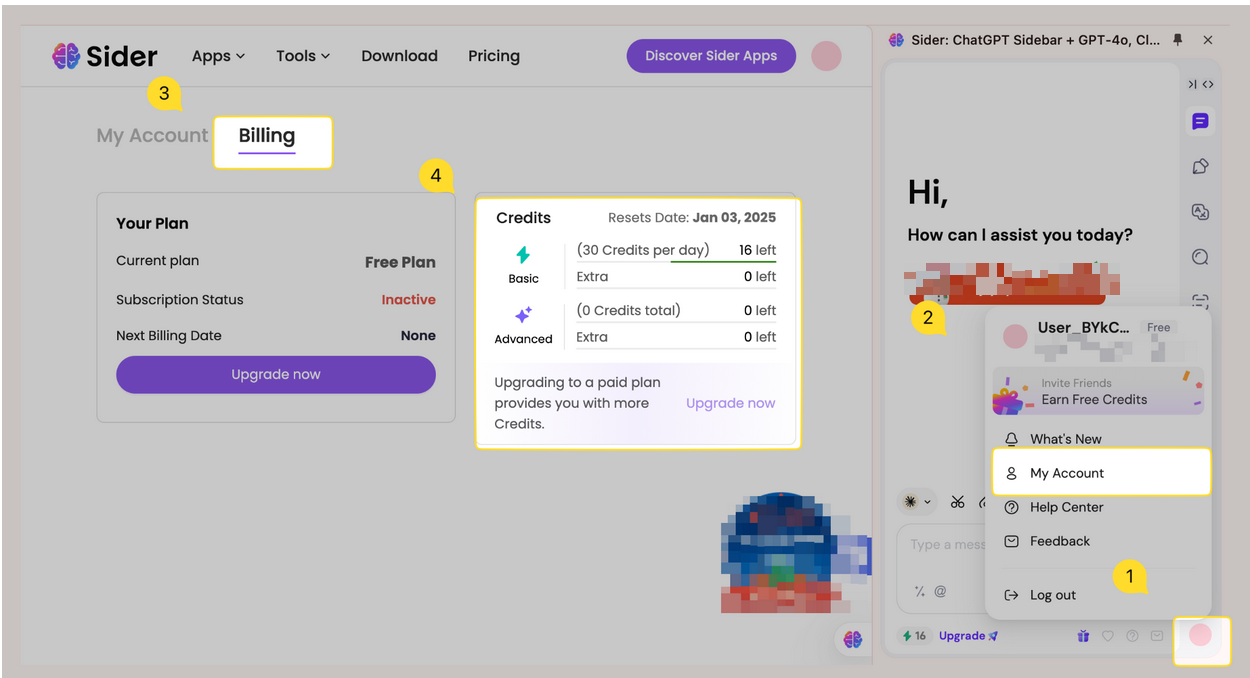The image size is (1250, 678).
Task: Pin the Sider sidebar panel
Action: 1177,40
